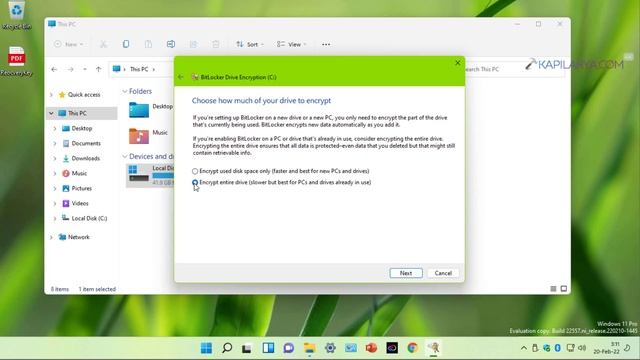
Task: Collapse the Devices and drives group
Action: tap(125, 156)
